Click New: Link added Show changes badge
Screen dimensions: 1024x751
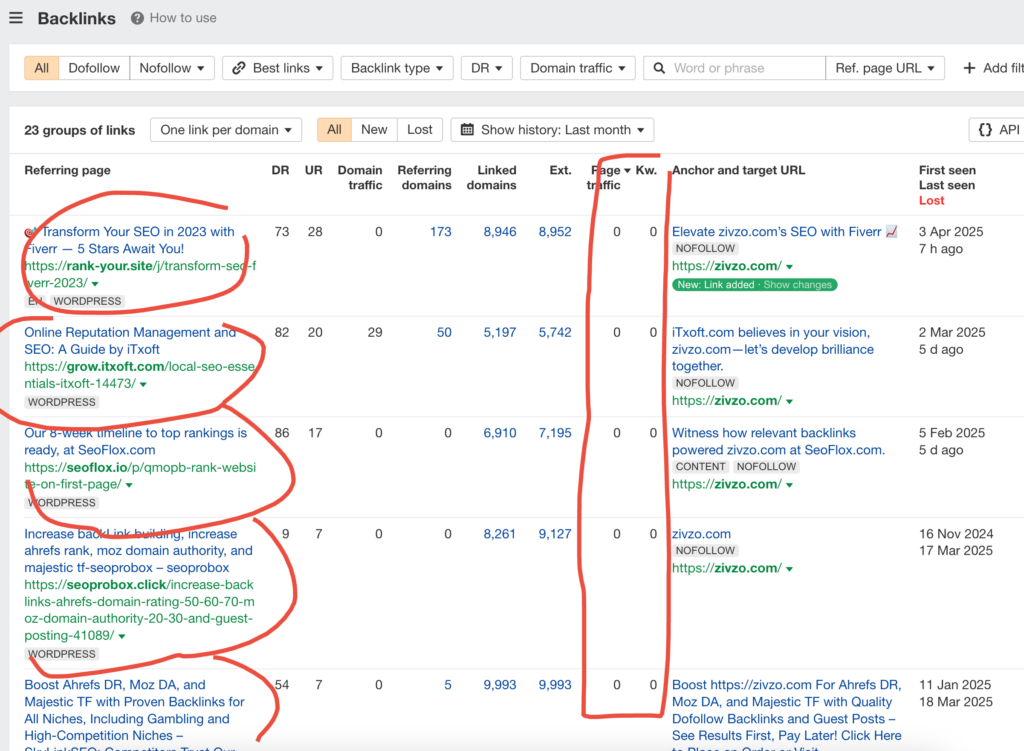pyautogui.click(x=754, y=285)
